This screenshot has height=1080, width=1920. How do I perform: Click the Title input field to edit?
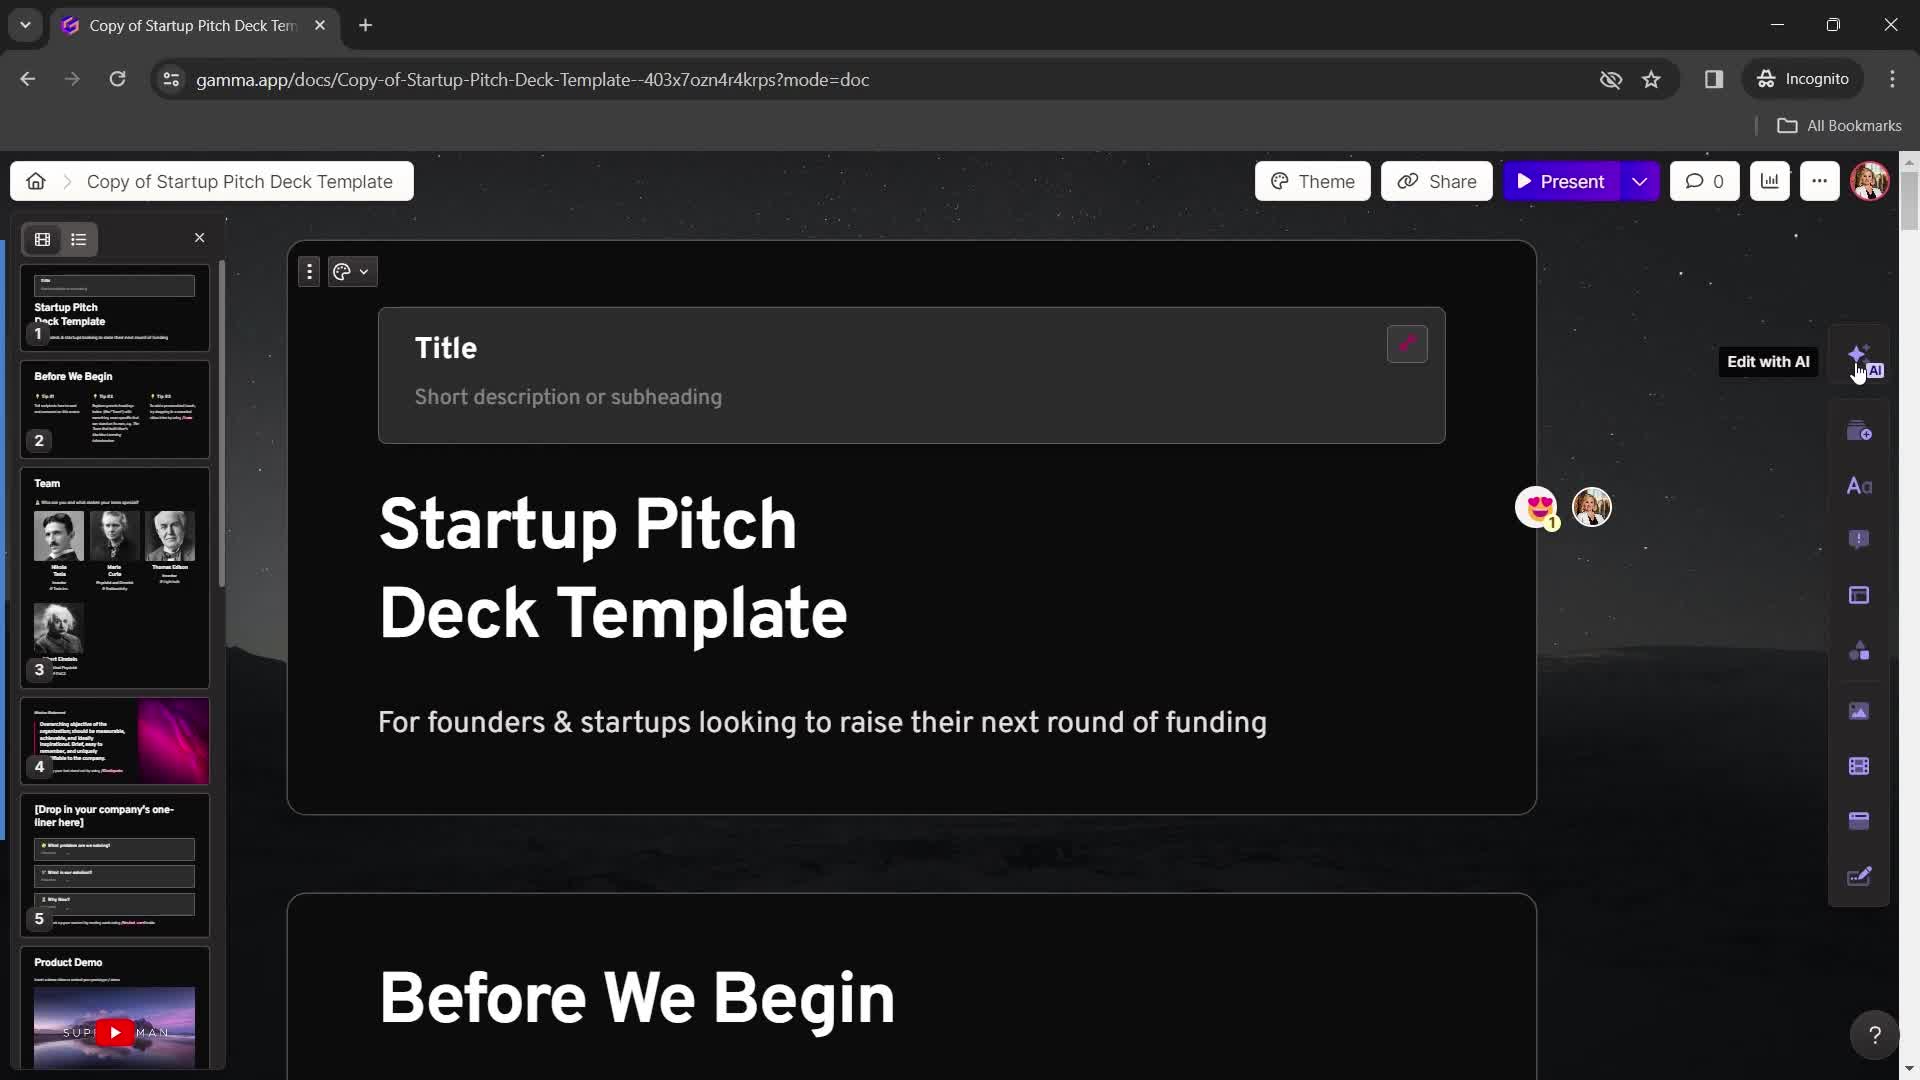click(446, 347)
